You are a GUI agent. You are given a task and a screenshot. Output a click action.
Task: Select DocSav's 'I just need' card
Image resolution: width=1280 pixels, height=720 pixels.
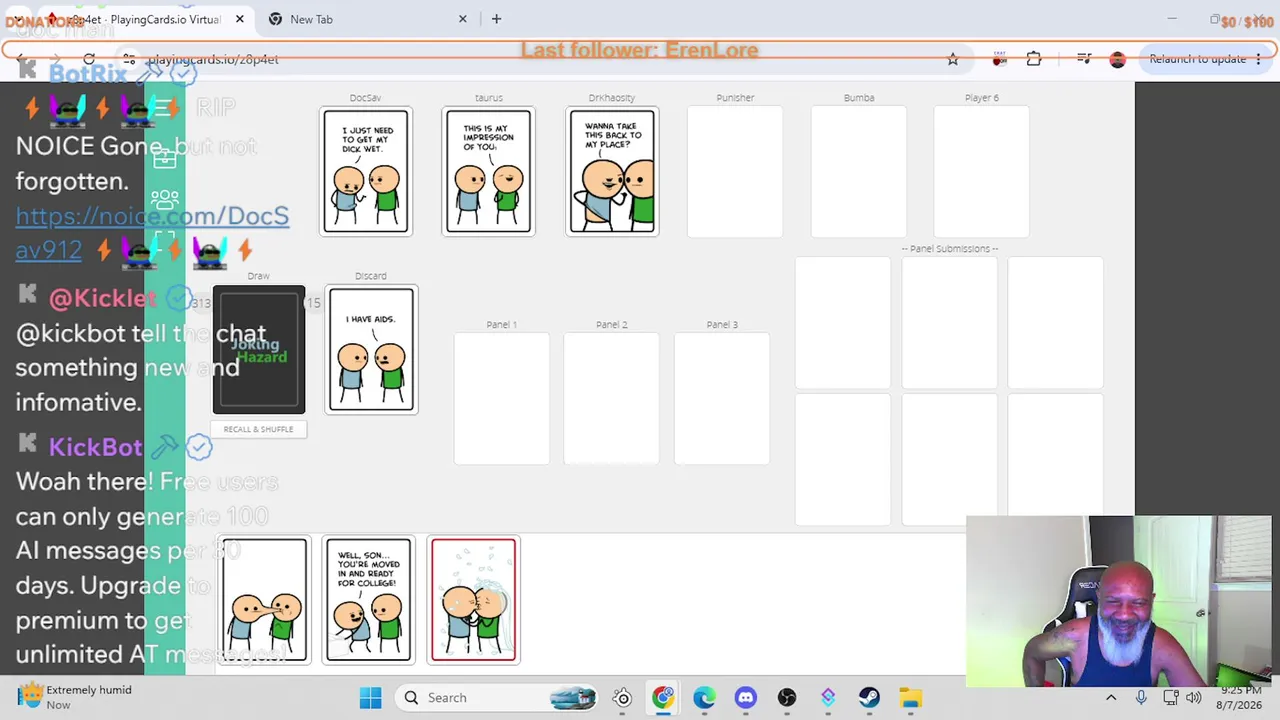[x=366, y=172]
